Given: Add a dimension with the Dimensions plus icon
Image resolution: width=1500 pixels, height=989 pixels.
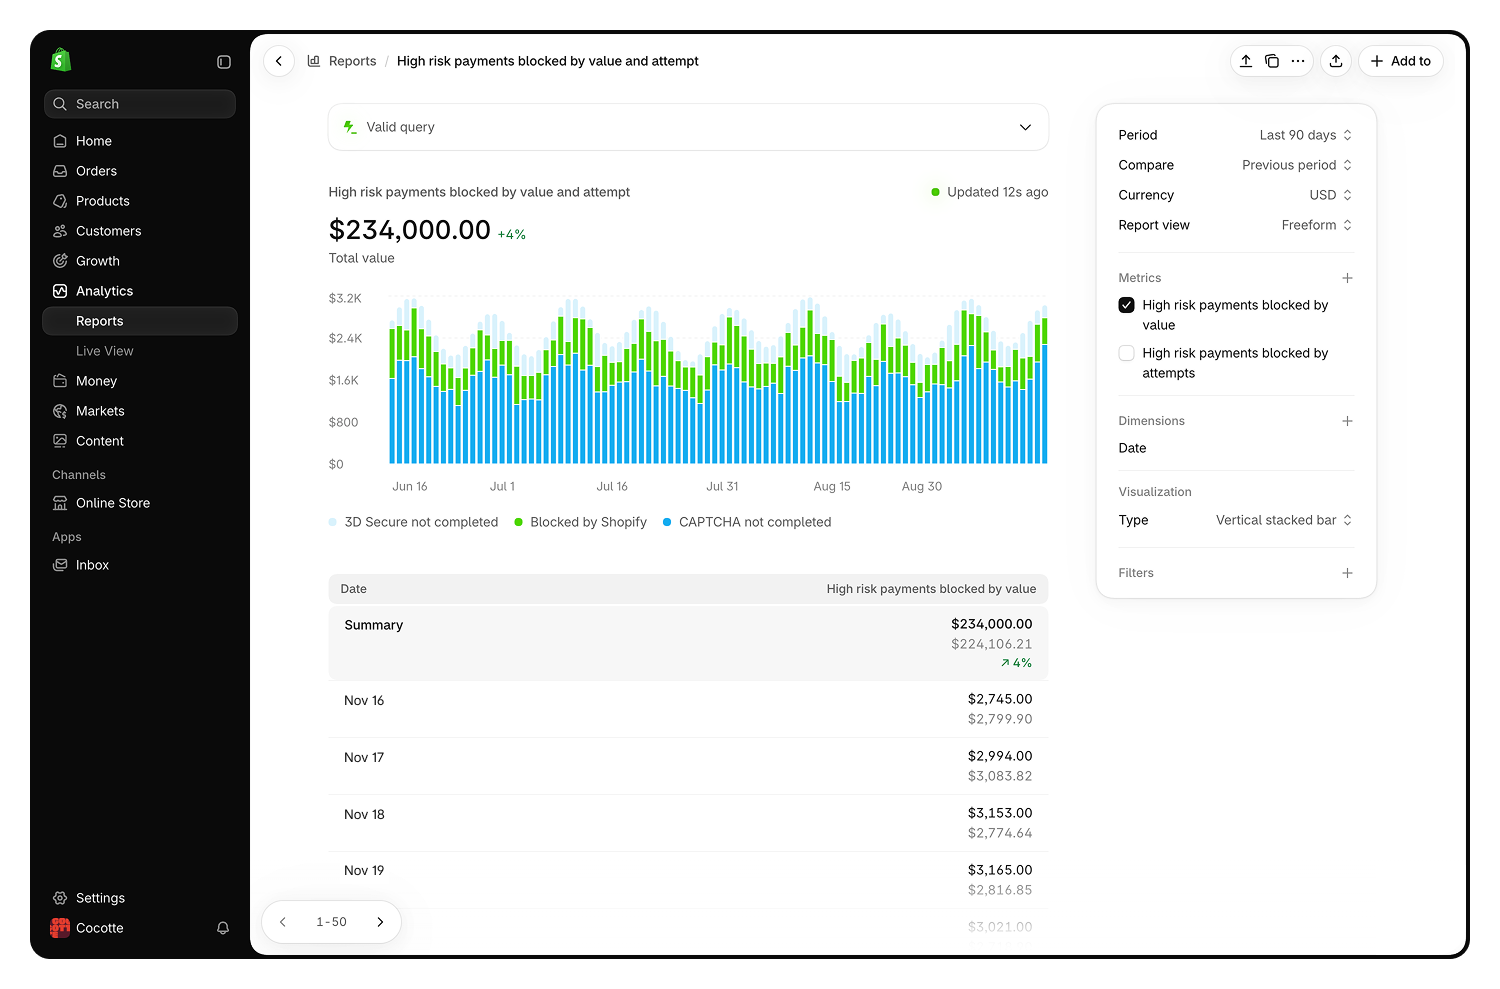Looking at the screenshot, I should pyautogui.click(x=1347, y=421).
